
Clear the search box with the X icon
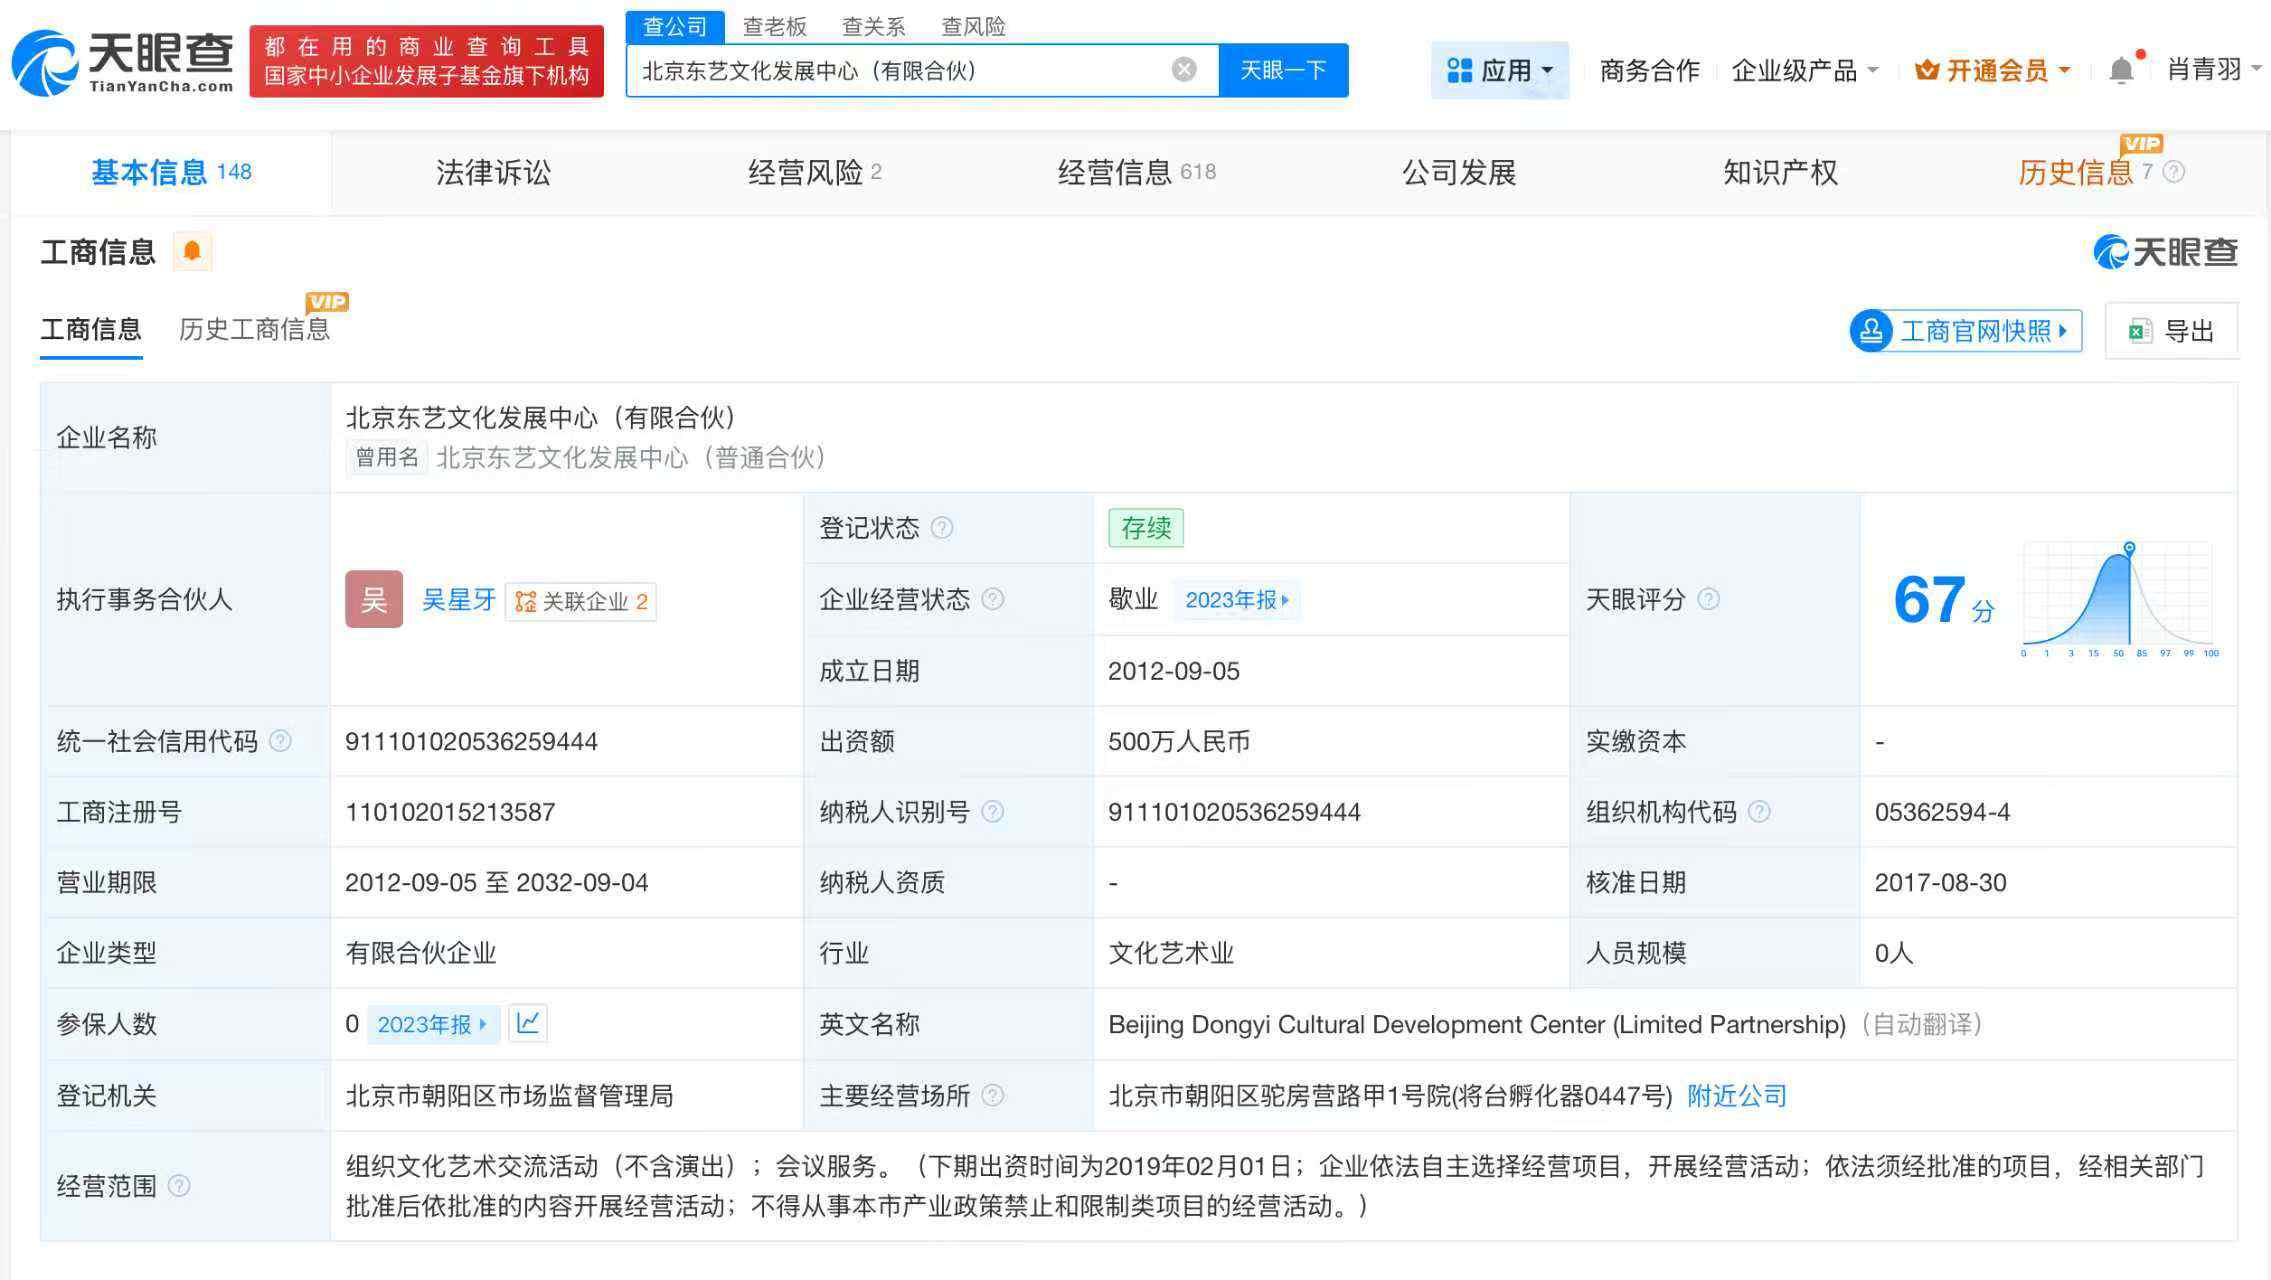tap(1185, 68)
